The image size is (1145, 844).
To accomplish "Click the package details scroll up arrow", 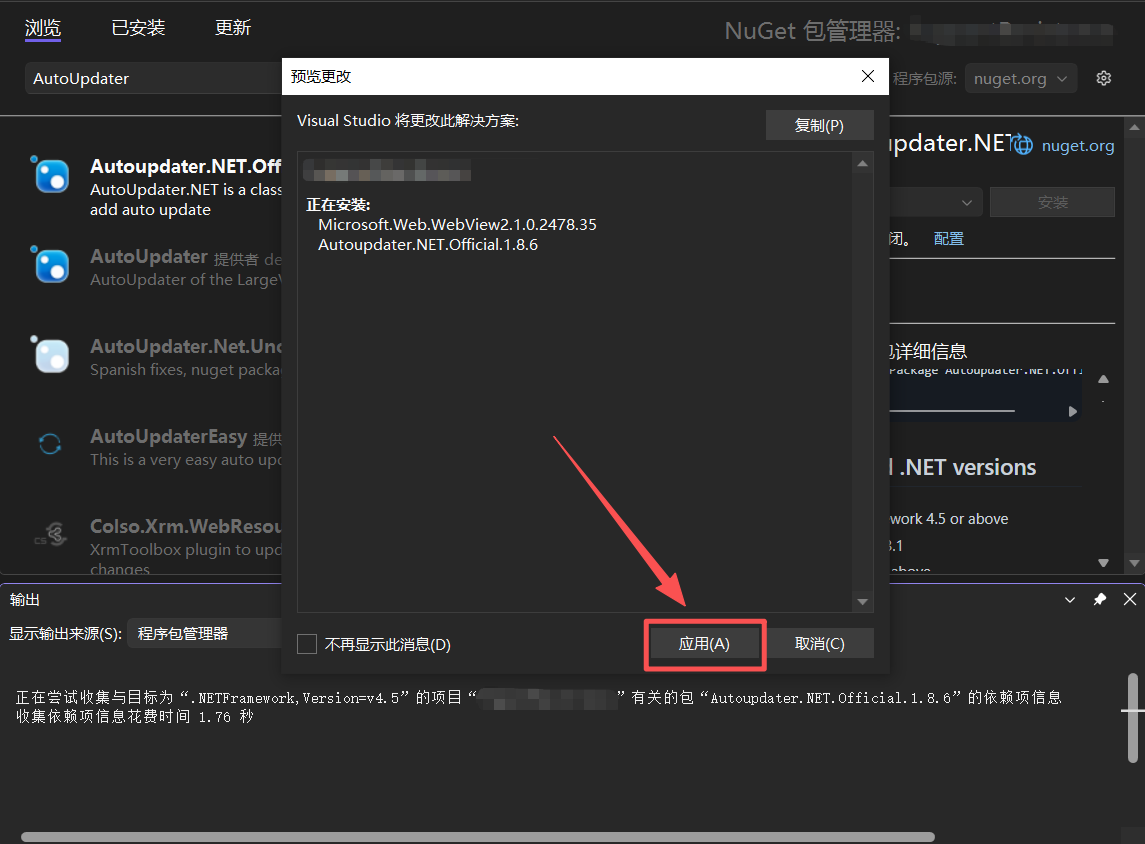I will 1103,379.
